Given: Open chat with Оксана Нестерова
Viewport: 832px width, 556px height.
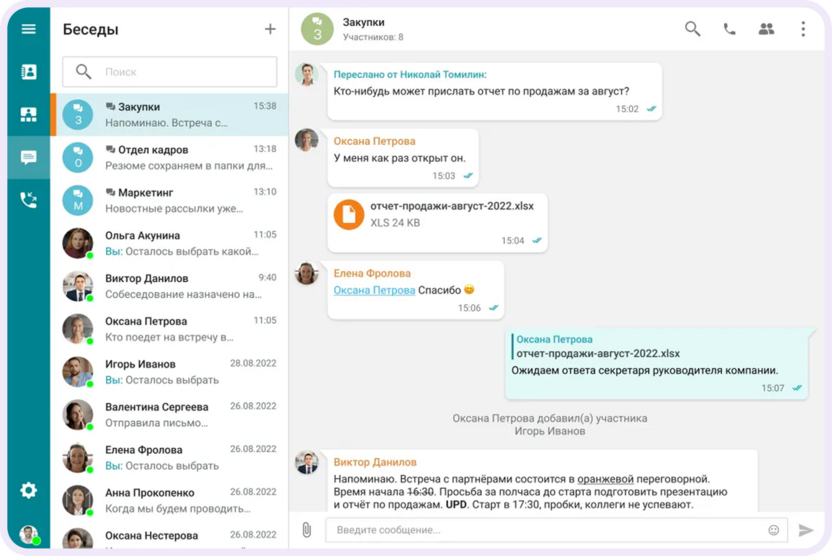Looking at the screenshot, I should (170, 537).
